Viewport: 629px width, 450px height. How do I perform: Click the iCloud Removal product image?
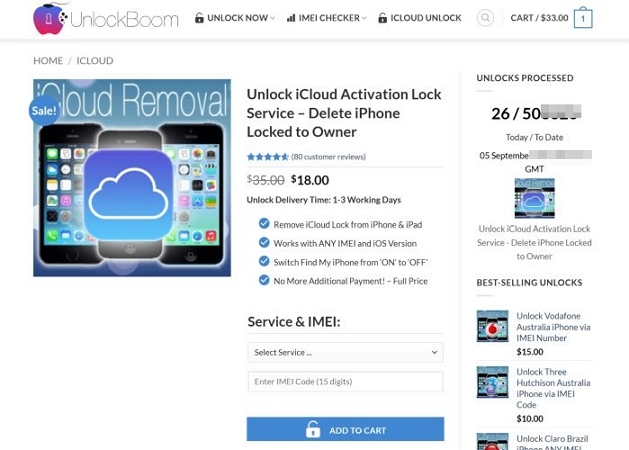[132, 178]
